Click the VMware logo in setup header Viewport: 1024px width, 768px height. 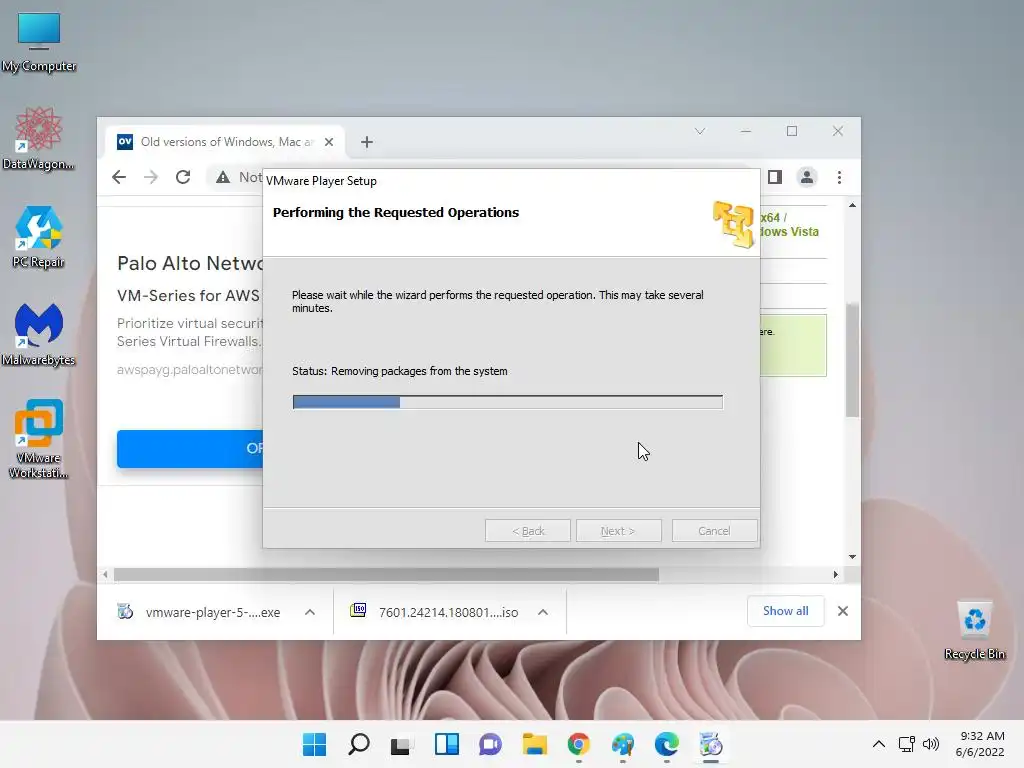[733, 224]
